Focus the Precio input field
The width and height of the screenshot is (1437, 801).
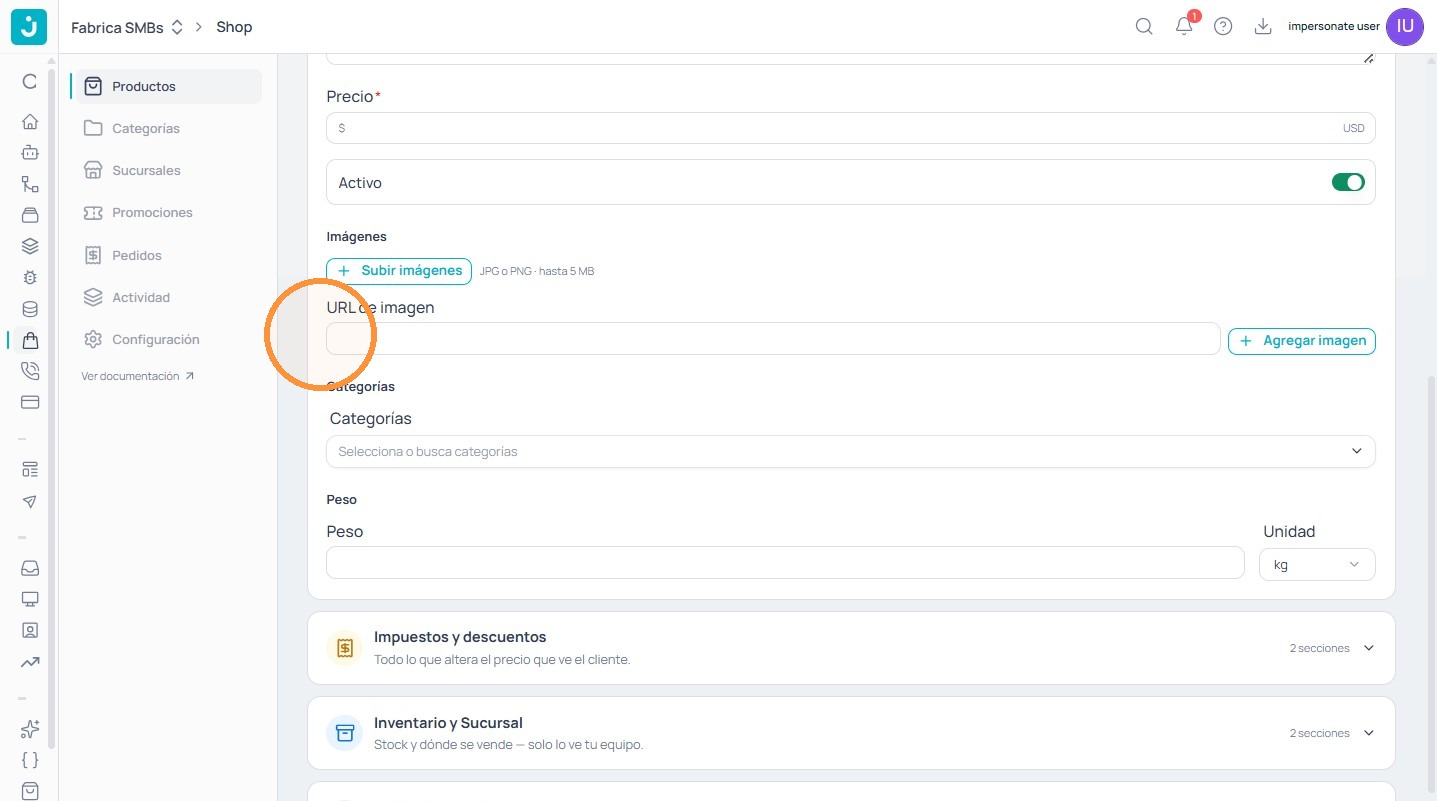click(x=850, y=128)
